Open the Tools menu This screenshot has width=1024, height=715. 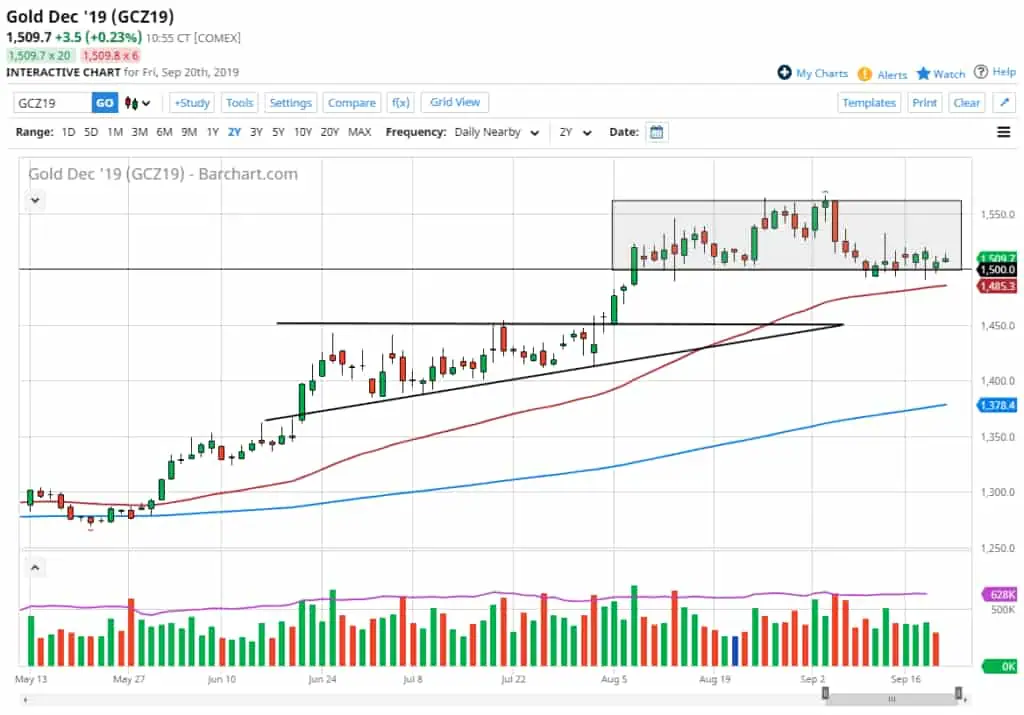click(239, 102)
